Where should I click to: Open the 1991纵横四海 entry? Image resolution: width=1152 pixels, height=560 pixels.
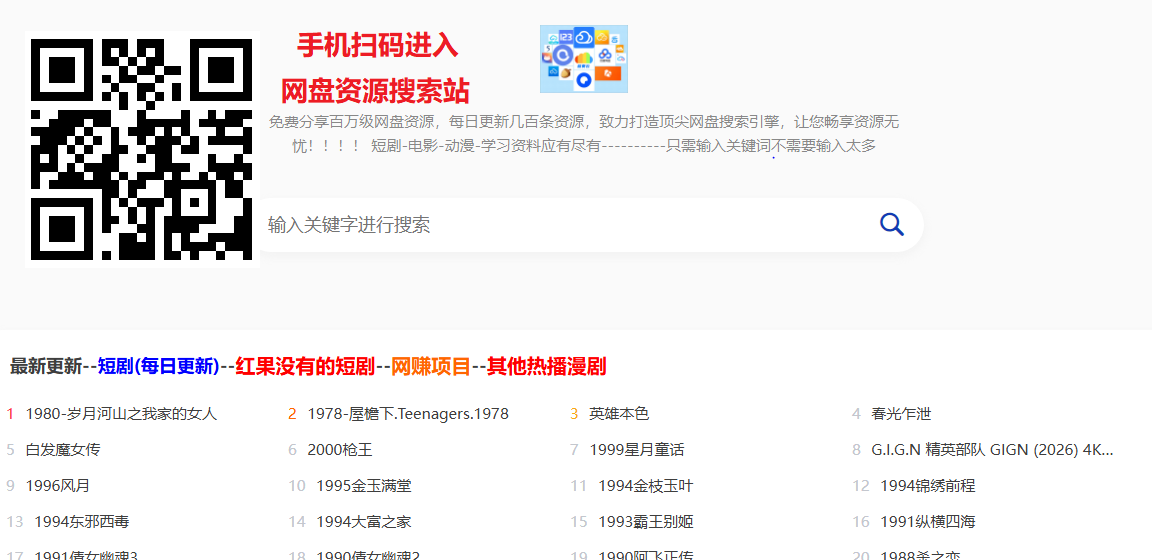(x=928, y=522)
